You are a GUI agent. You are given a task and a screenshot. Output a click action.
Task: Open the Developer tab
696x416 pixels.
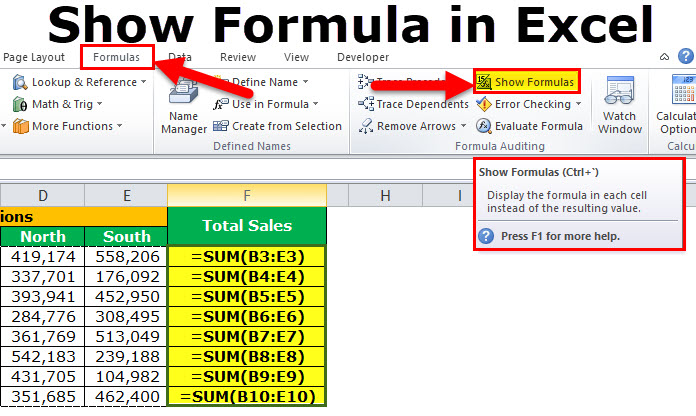pos(363,57)
